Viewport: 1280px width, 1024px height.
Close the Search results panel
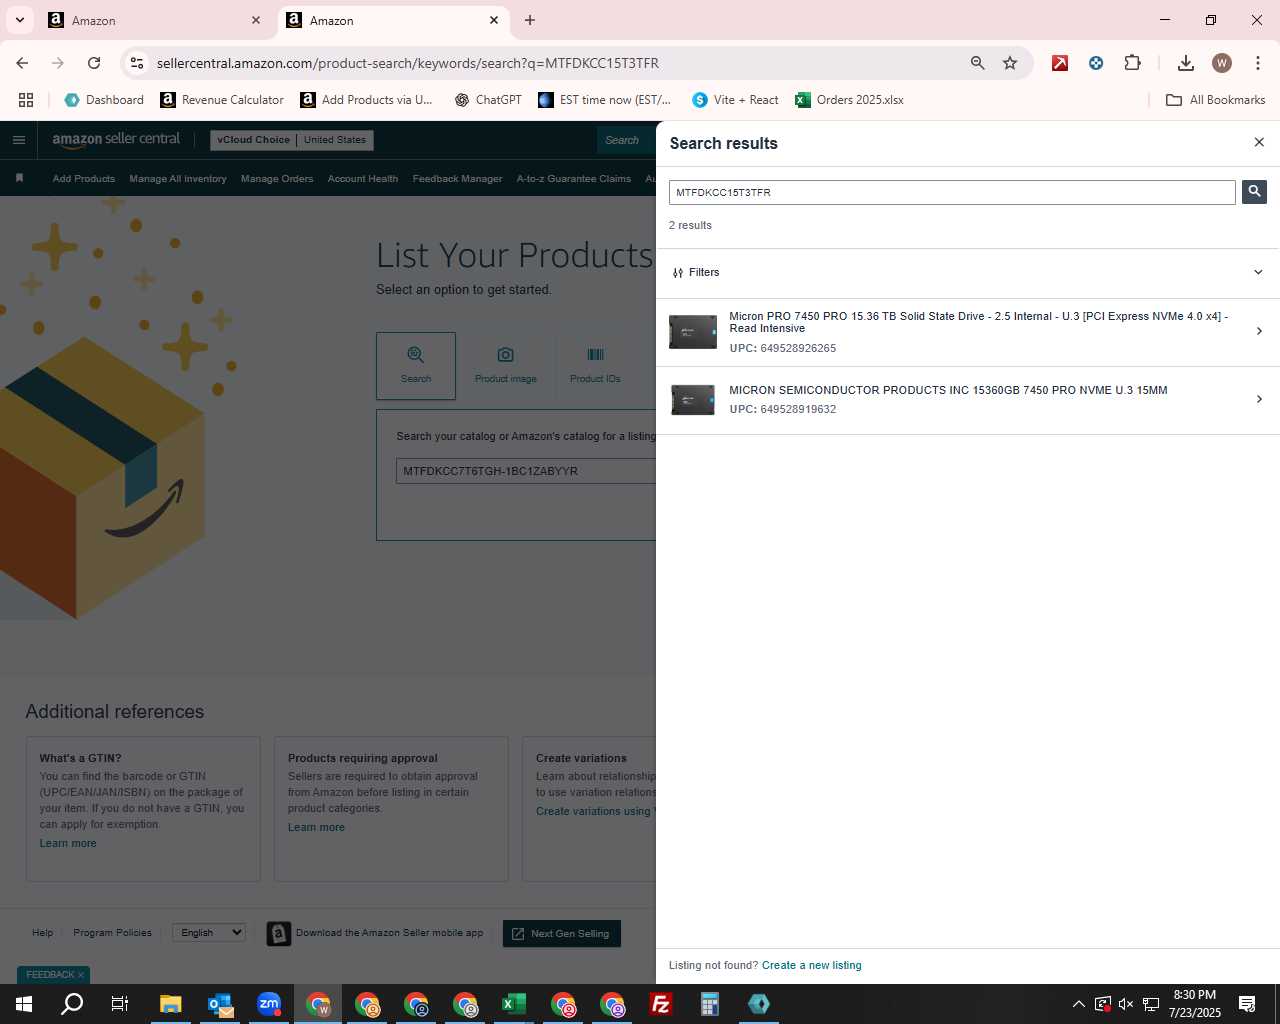1259,142
